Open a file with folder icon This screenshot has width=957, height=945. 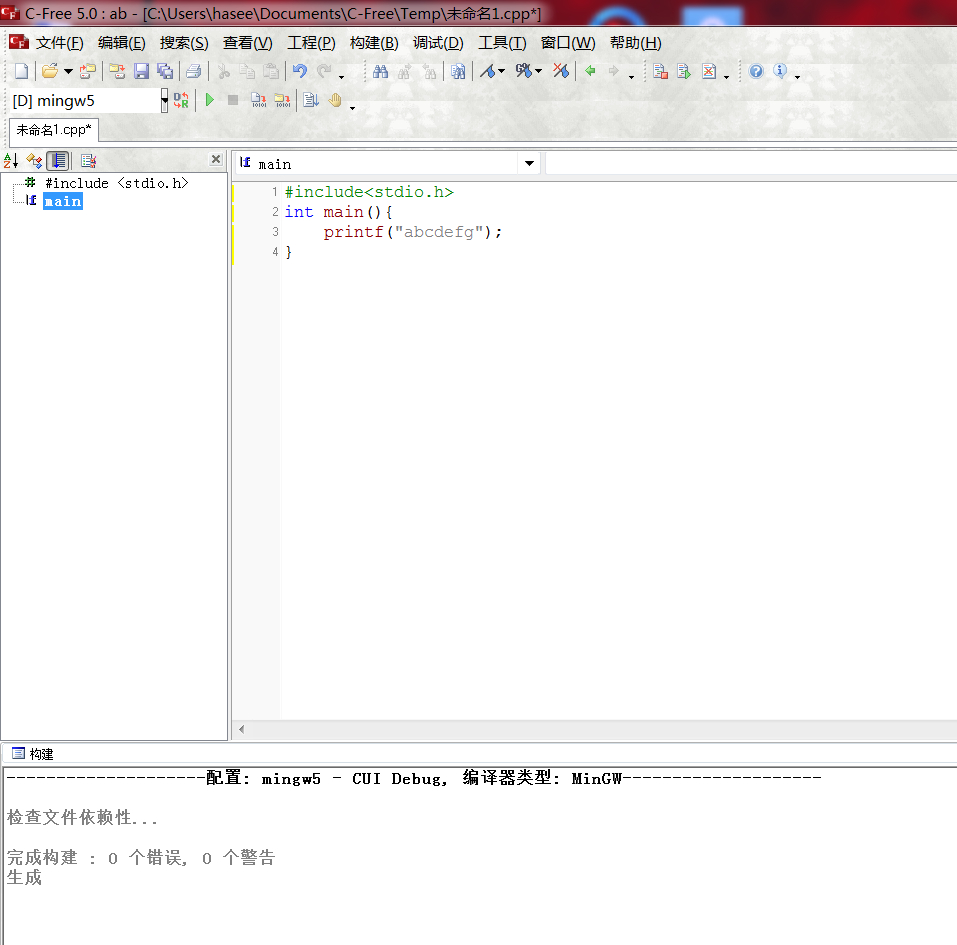click(50, 71)
